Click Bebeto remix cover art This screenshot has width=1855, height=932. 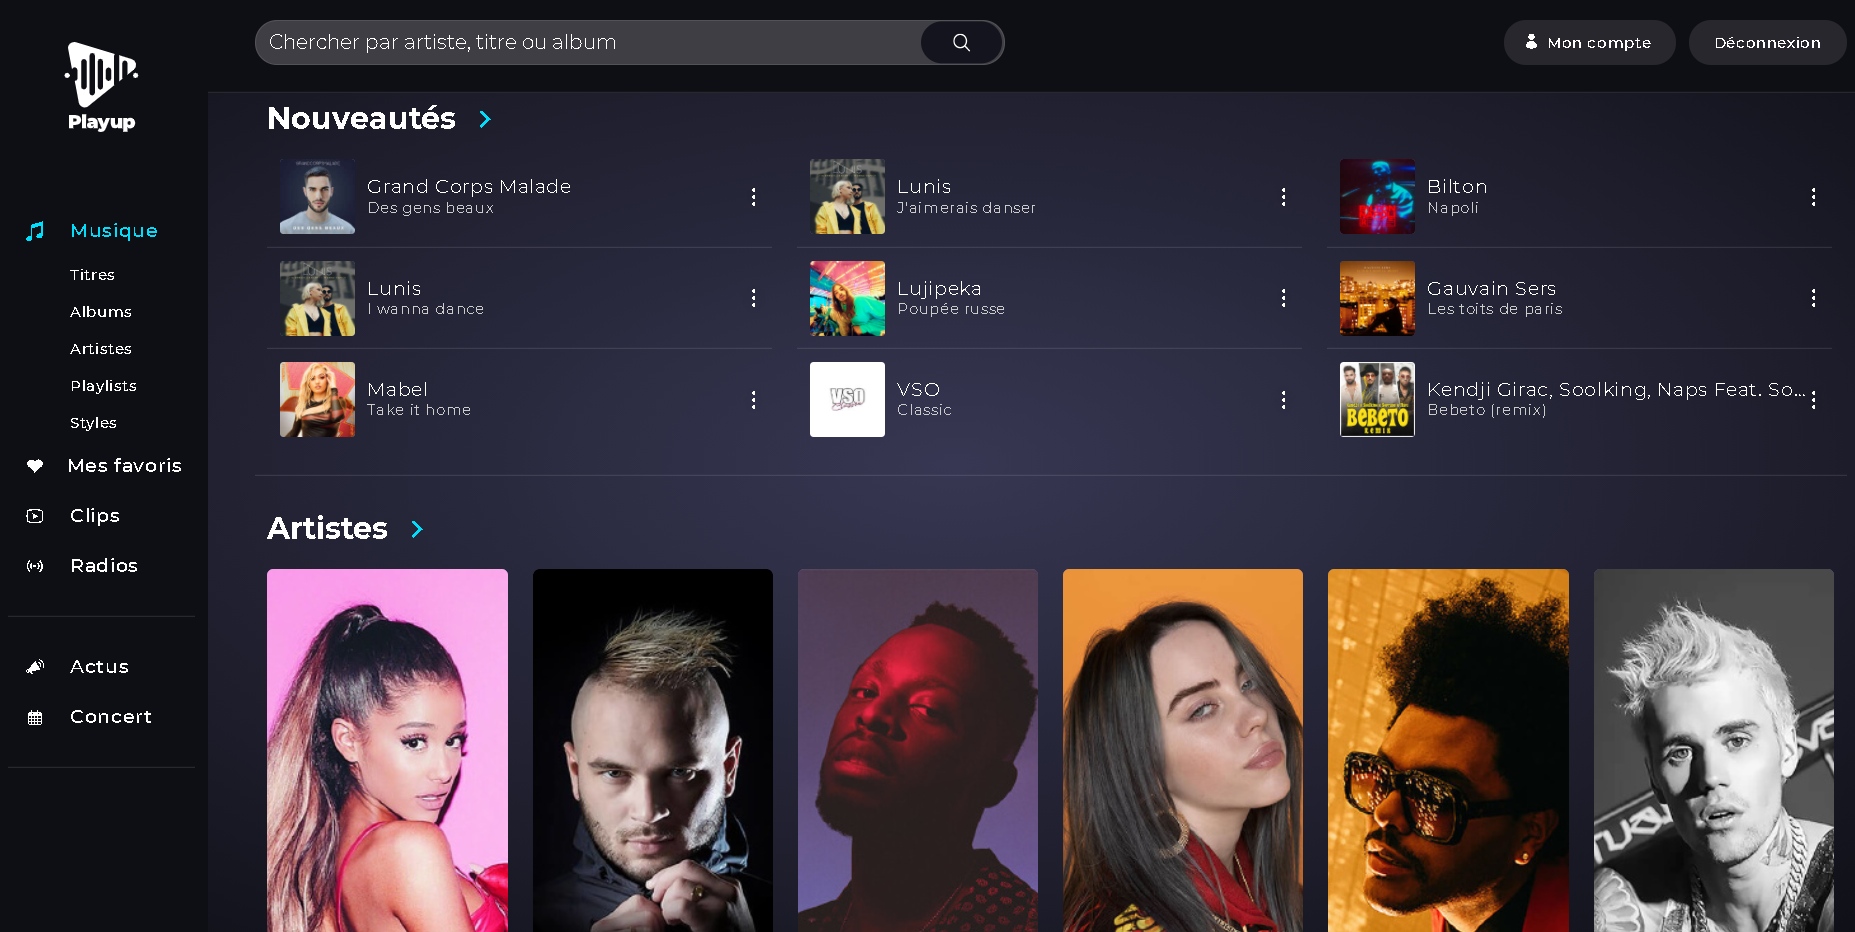point(1377,400)
